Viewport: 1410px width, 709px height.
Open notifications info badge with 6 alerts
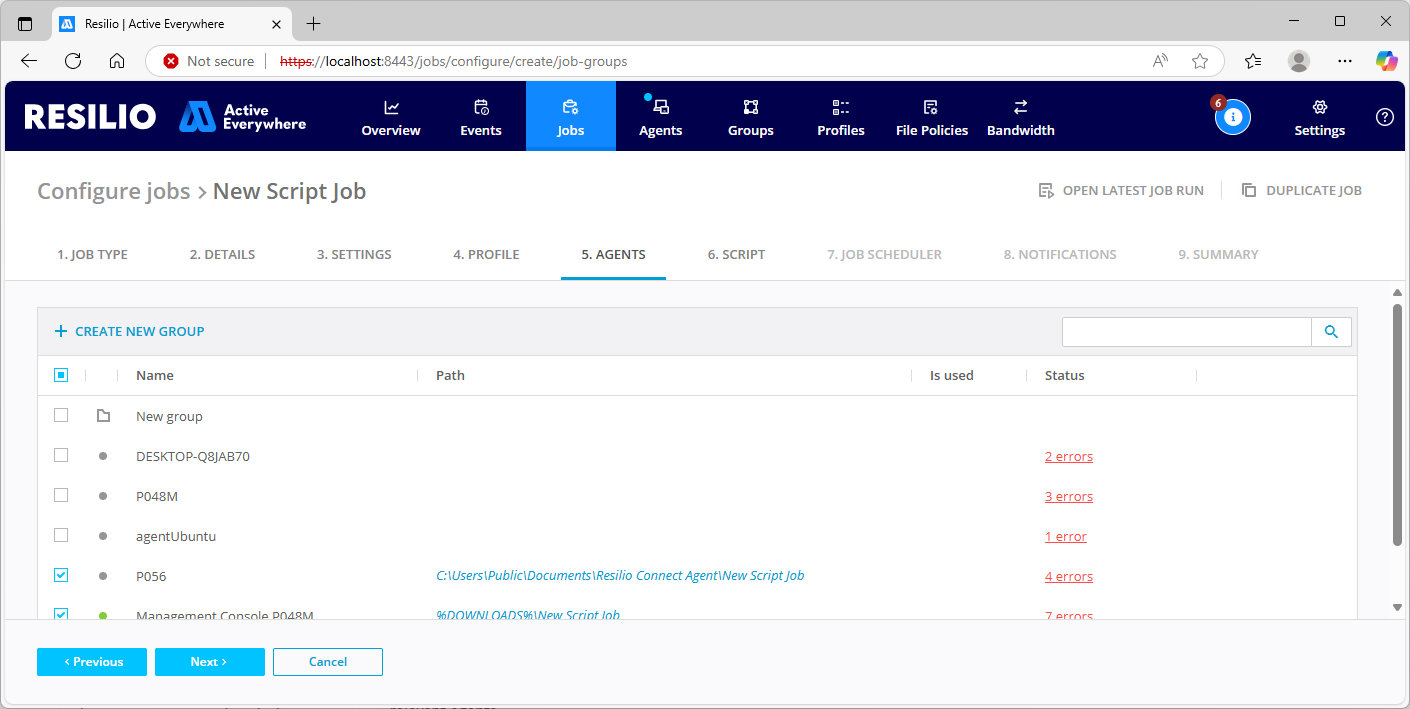point(1232,117)
